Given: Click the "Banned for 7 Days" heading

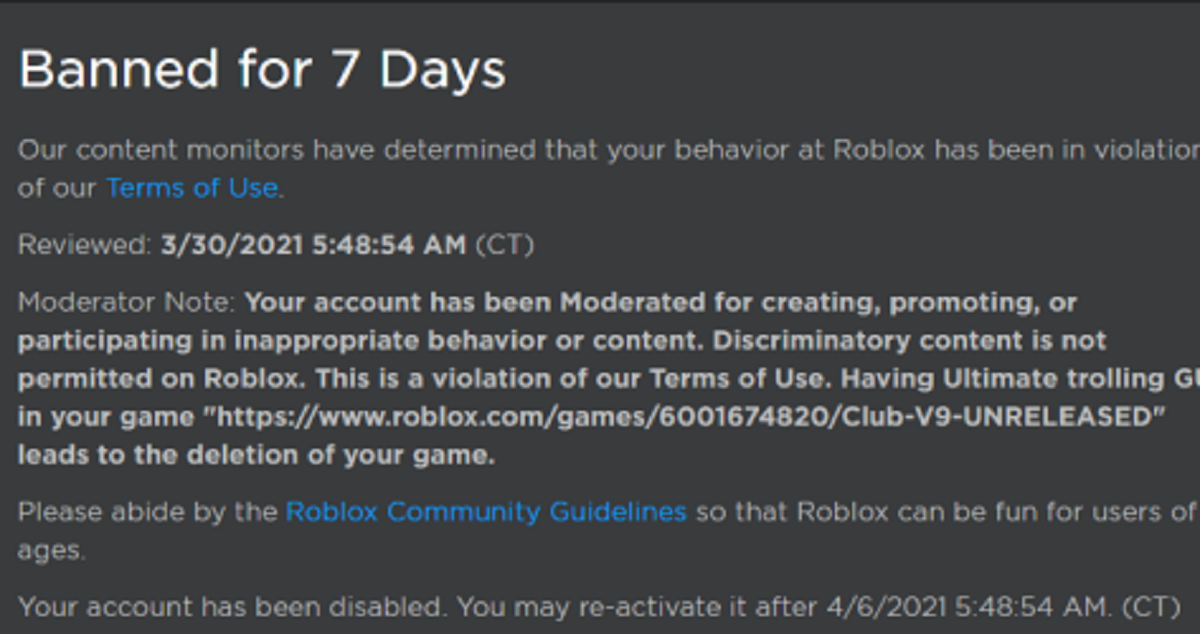Looking at the screenshot, I should point(262,71).
